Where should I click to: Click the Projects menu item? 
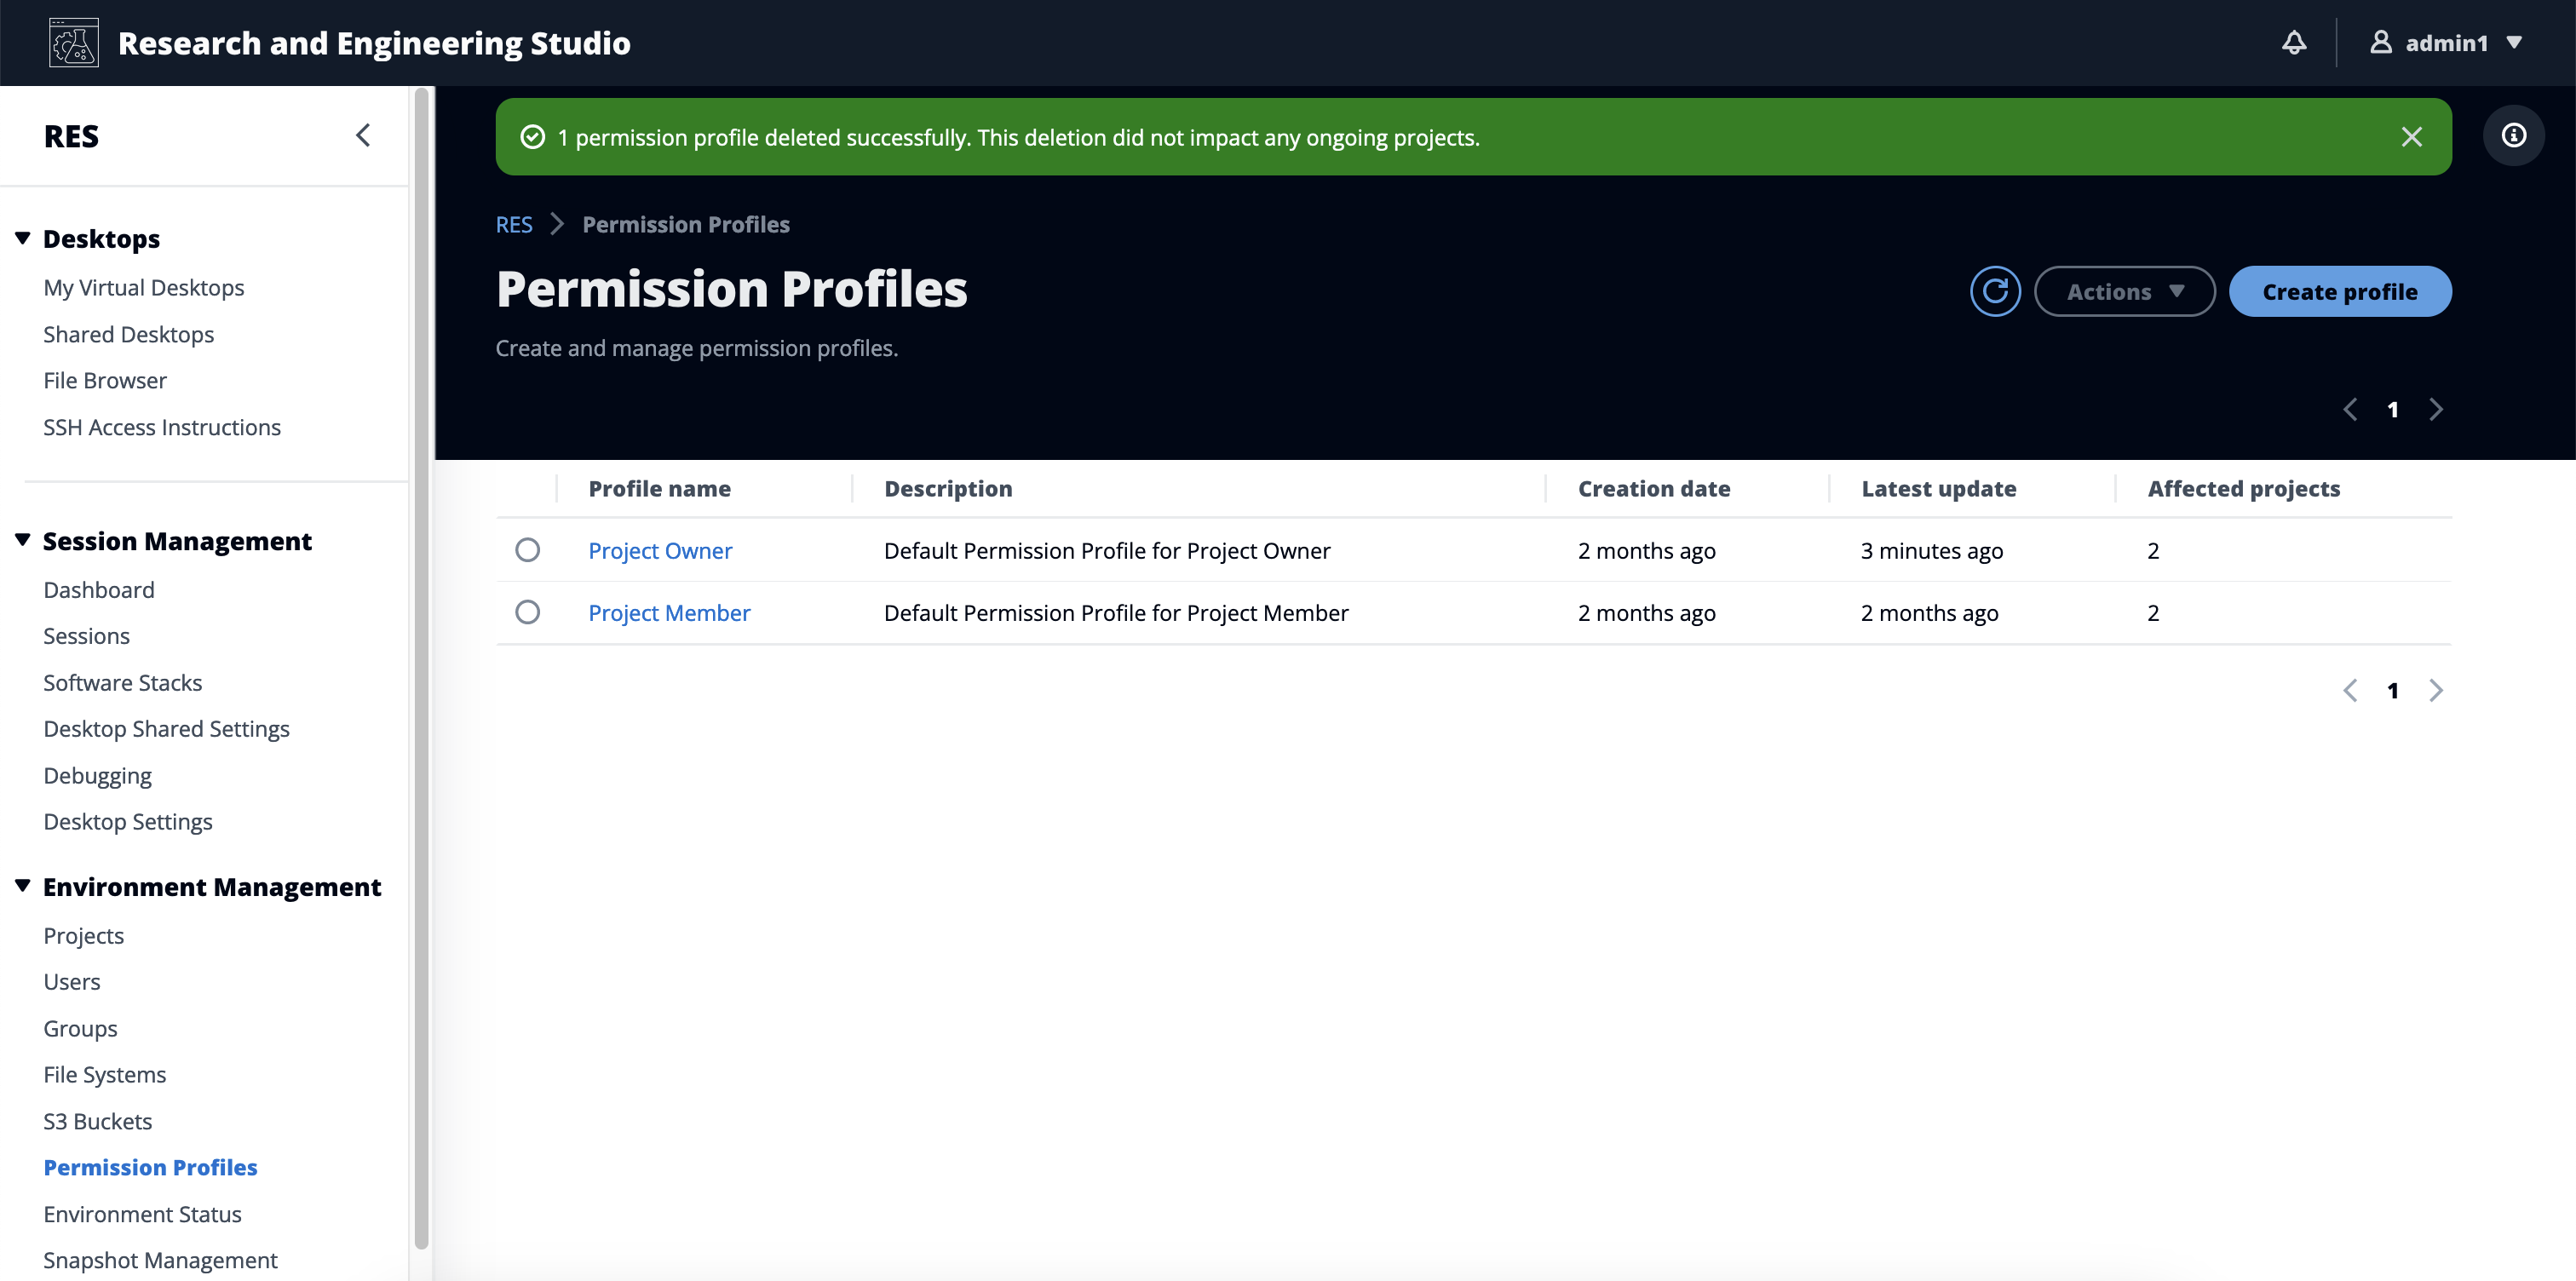click(x=83, y=934)
